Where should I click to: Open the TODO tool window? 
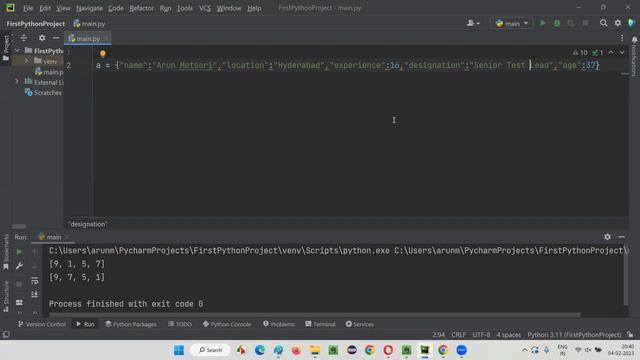tap(180, 324)
